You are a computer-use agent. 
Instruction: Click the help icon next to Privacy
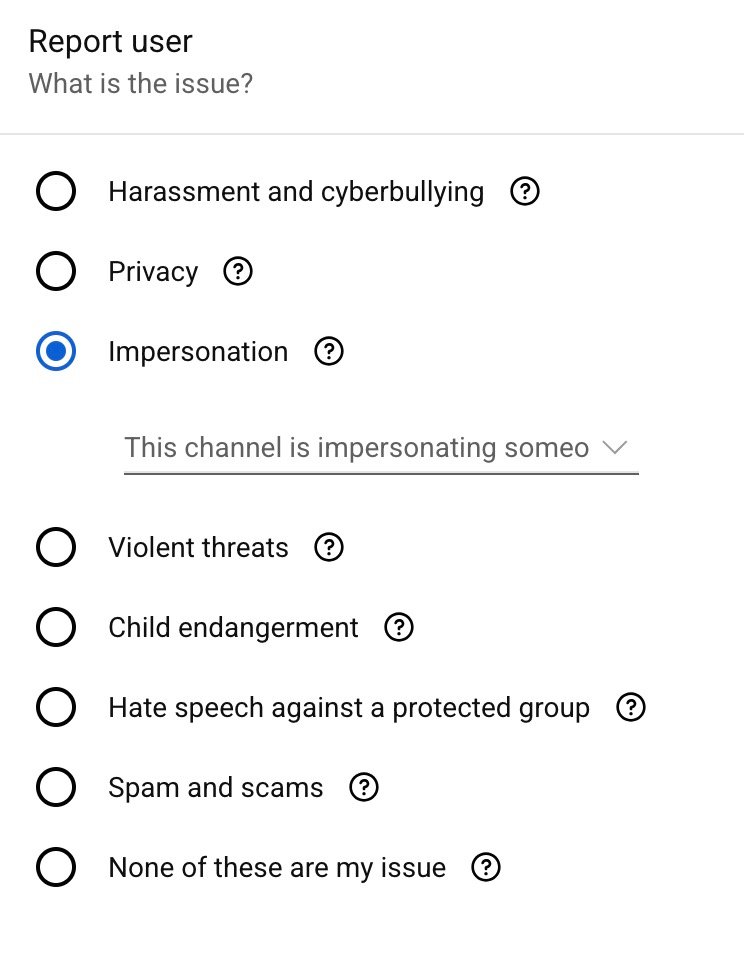tap(238, 271)
